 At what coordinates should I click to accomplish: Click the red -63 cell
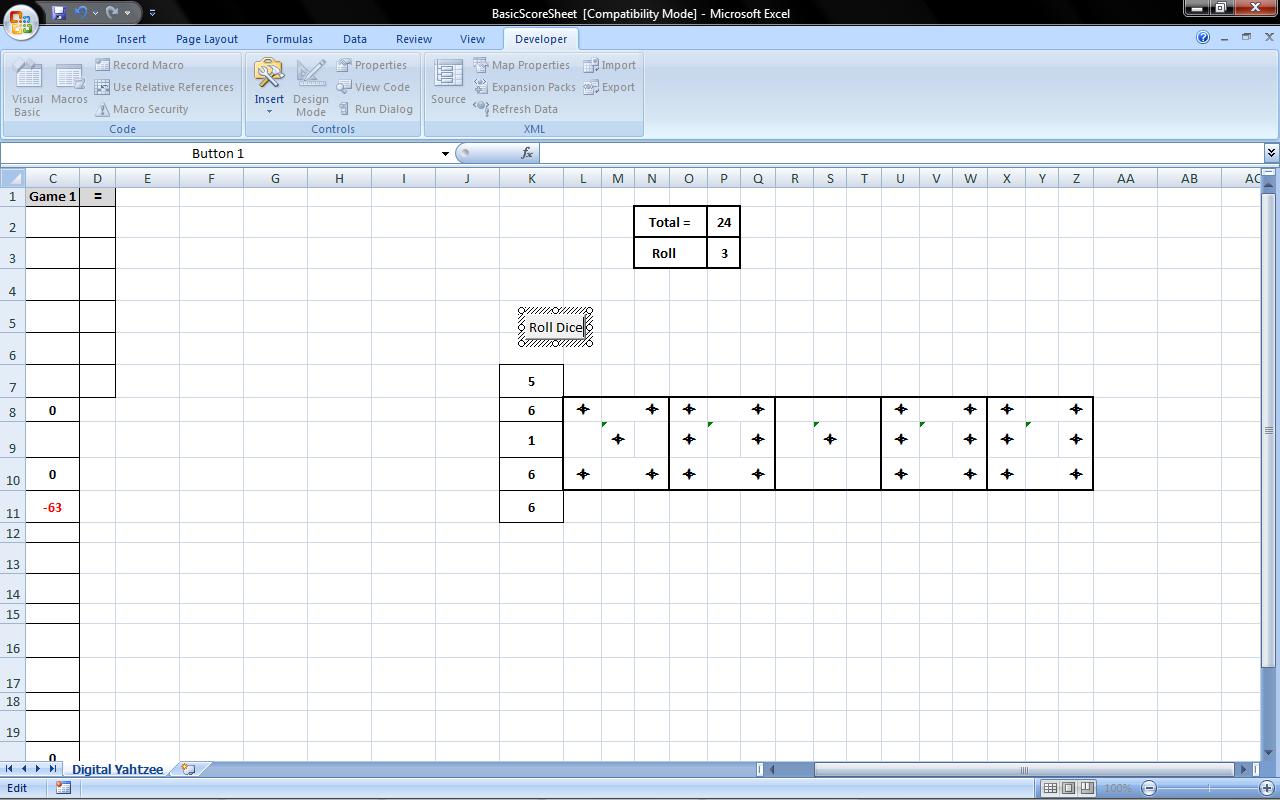(x=52, y=507)
